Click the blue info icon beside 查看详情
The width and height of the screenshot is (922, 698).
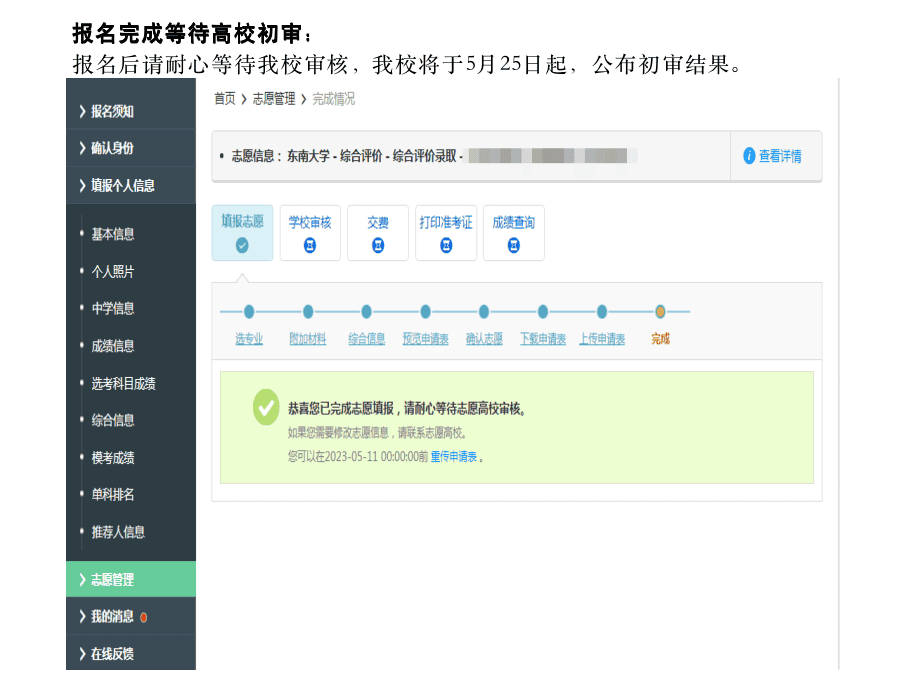(749, 156)
